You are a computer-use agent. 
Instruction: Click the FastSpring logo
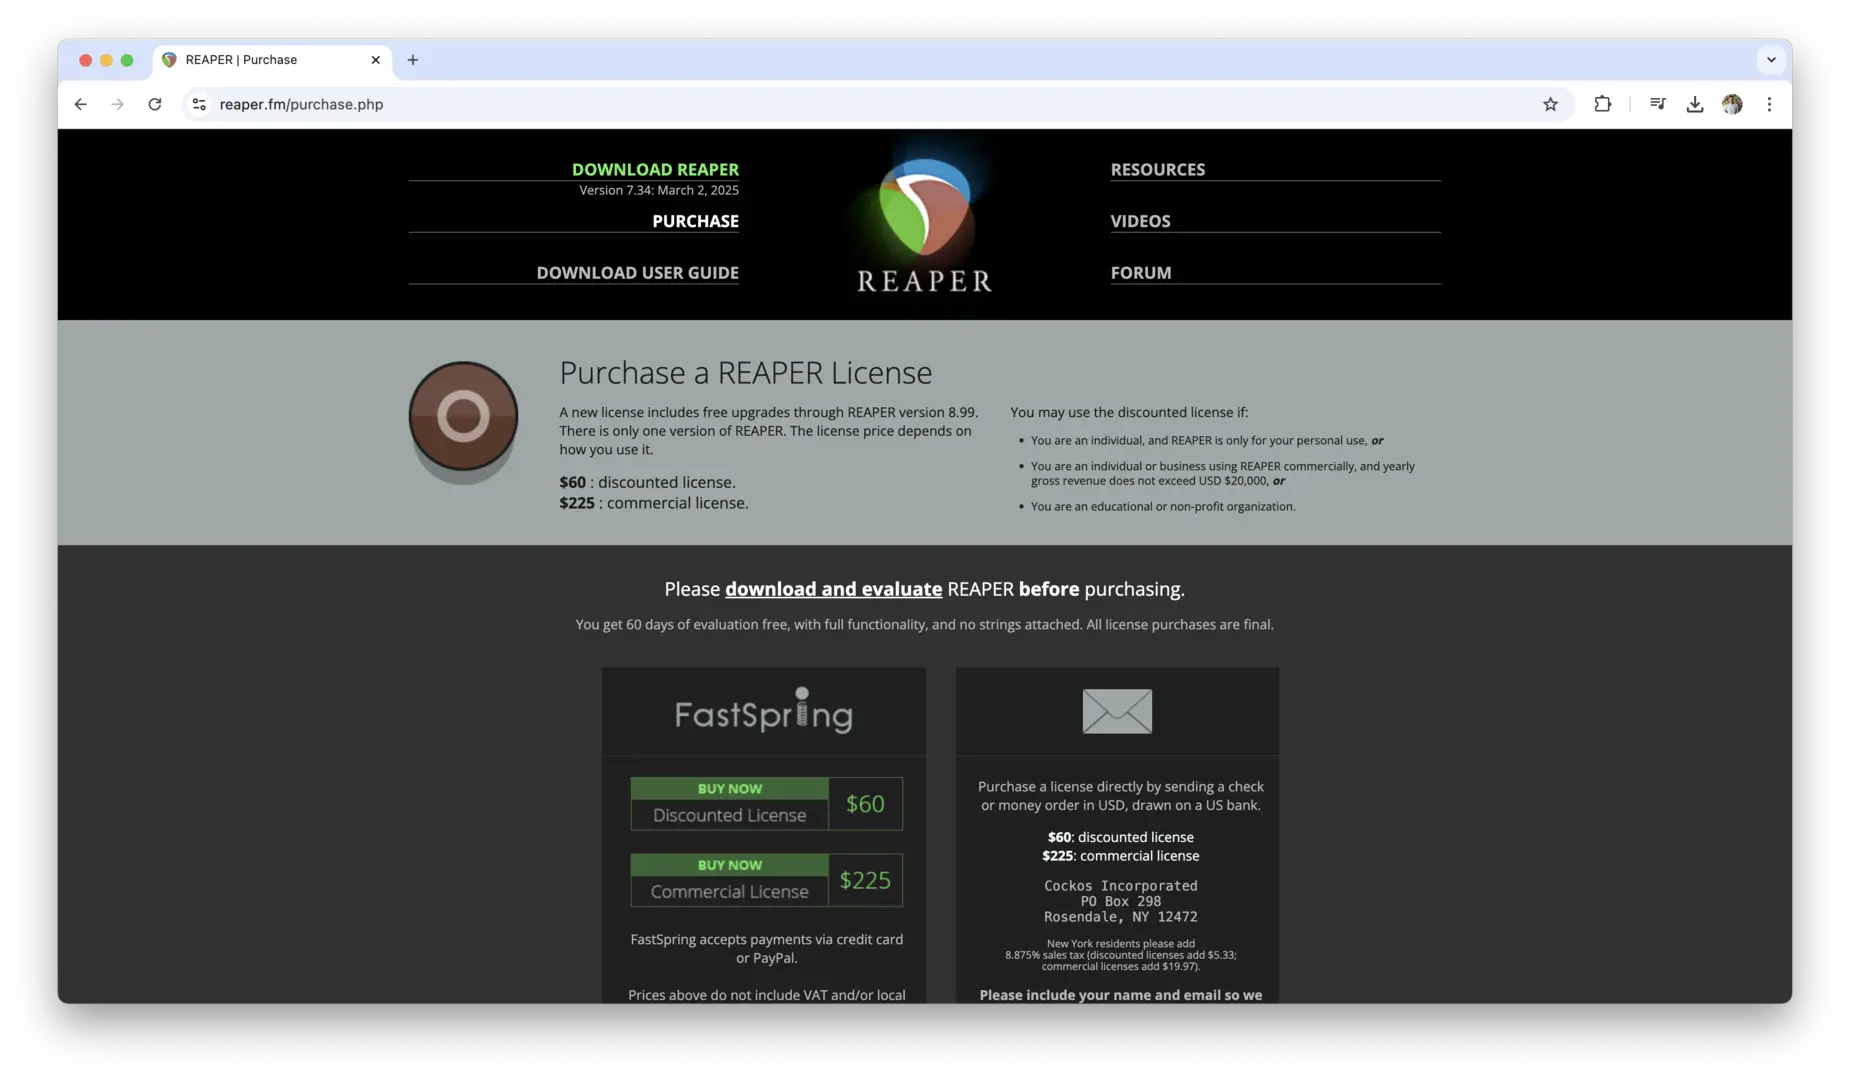[x=763, y=711]
